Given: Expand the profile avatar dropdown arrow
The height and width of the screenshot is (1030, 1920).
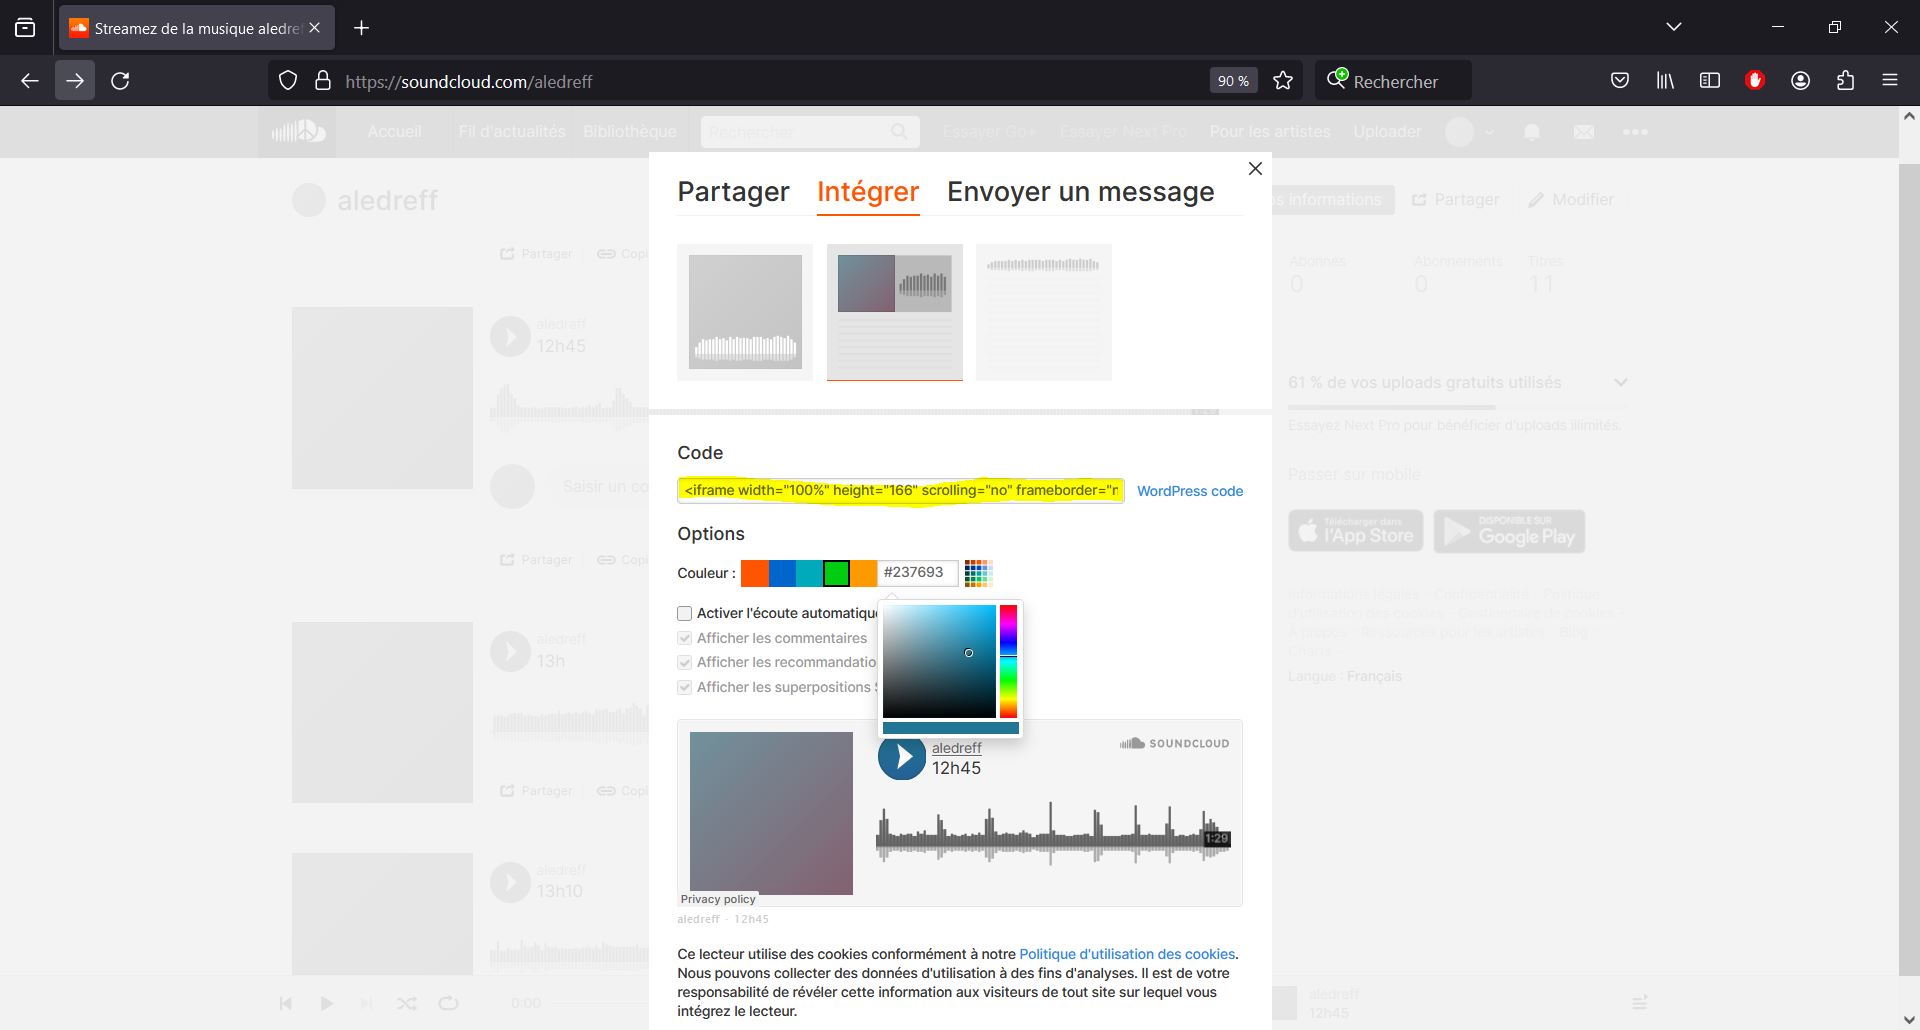Looking at the screenshot, I should tap(1489, 132).
